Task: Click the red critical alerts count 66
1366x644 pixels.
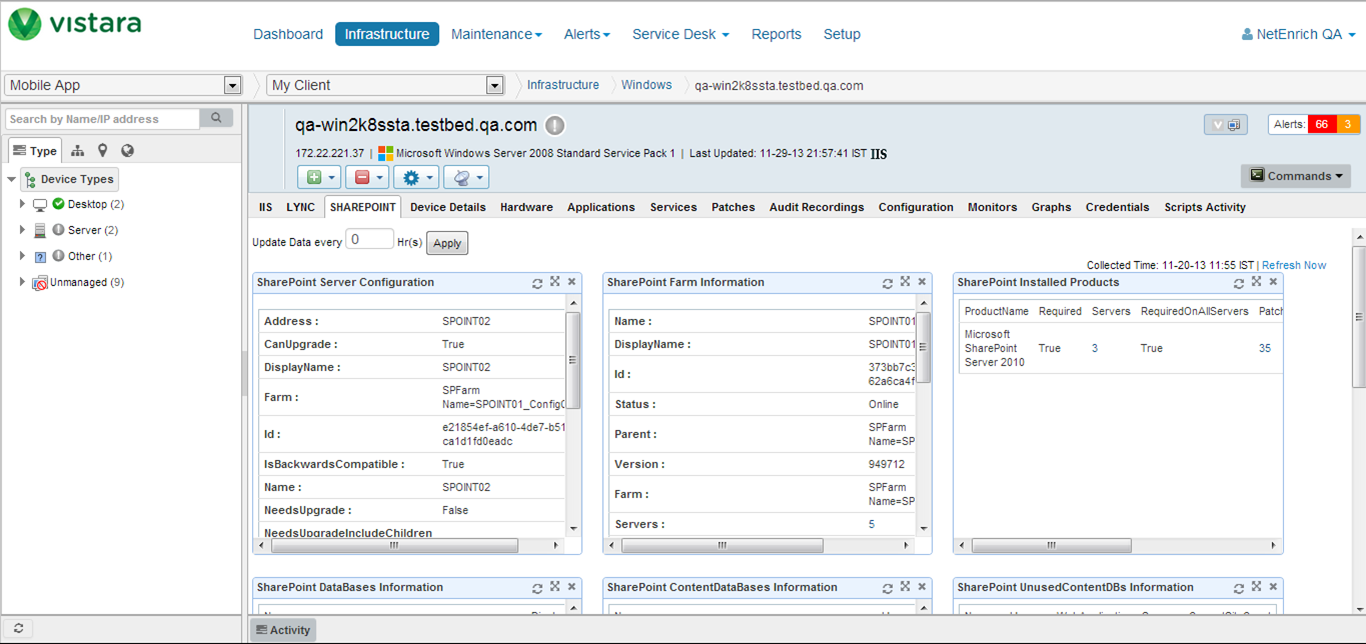Action: (1321, 125)
